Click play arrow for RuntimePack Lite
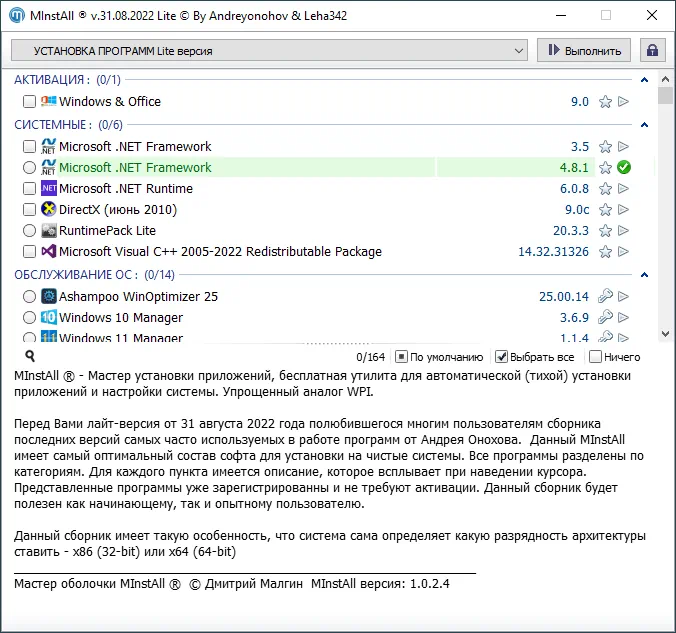The height and width of the screenshot is (633, 676). [623, 231]
